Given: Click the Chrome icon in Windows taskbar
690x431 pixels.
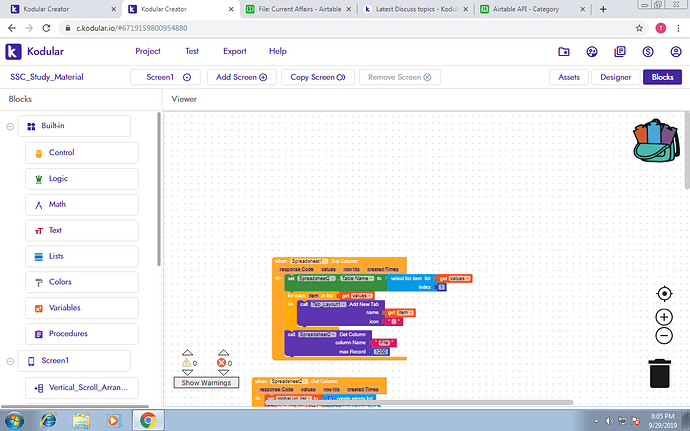Looking at the screenshot, I should pos(148,420).
